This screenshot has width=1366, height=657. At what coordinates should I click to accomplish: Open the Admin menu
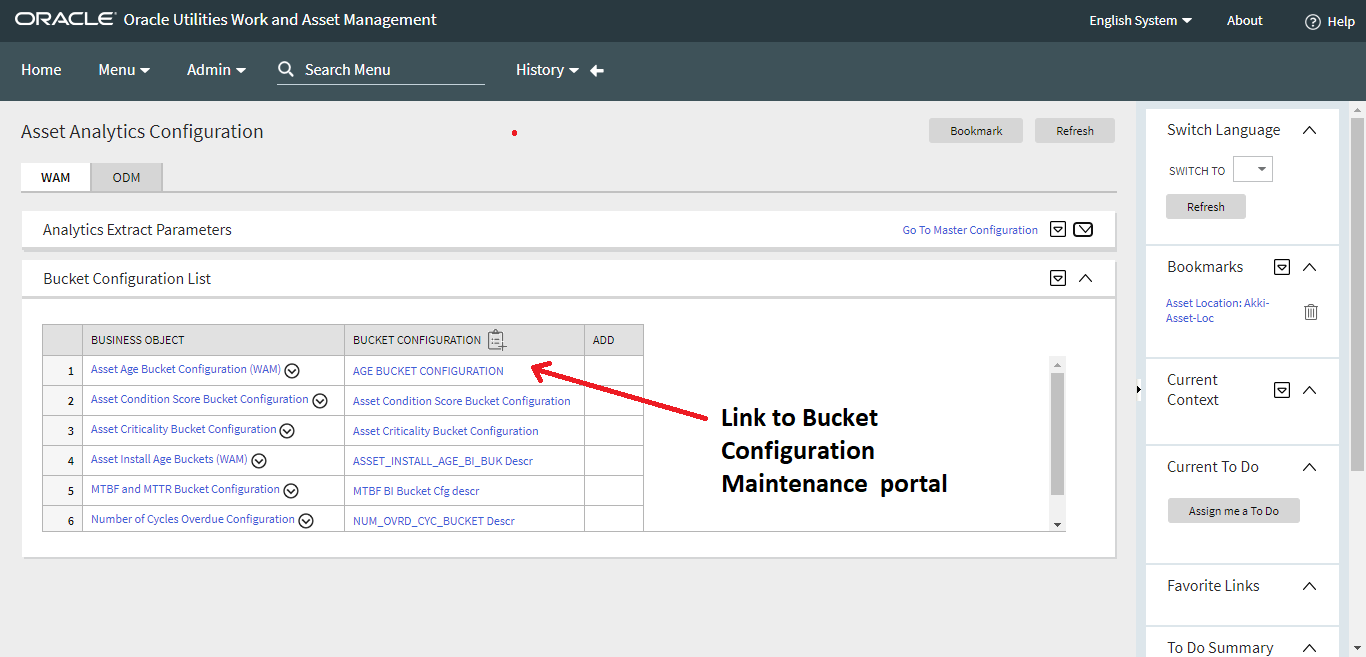coord(216,70)
